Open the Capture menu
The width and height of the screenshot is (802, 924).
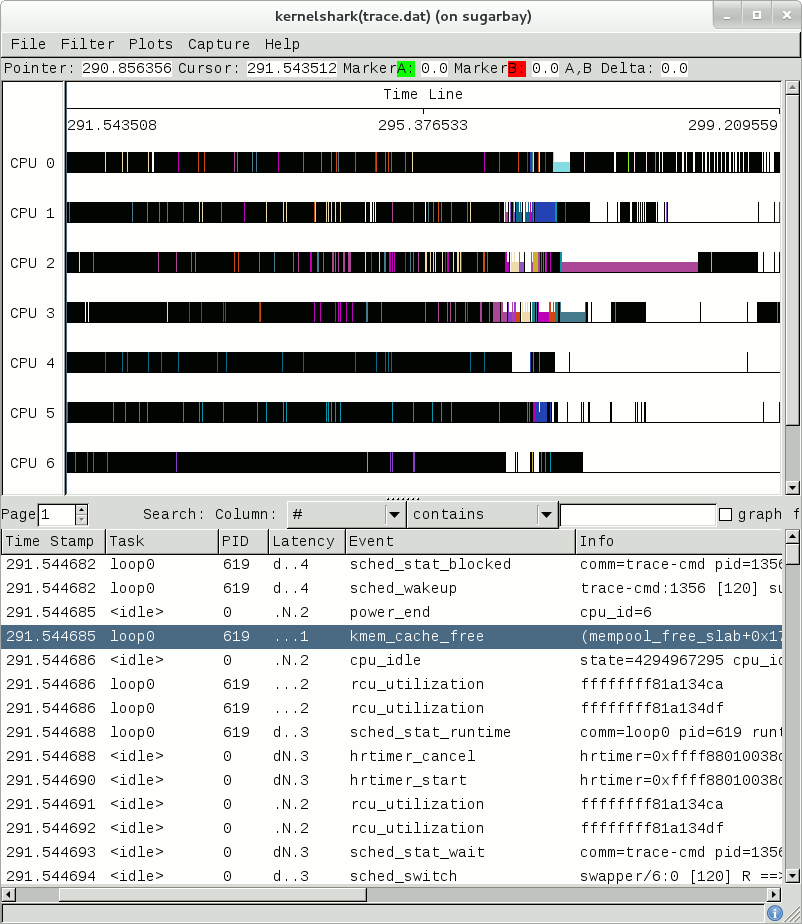[x=218, y=44]
